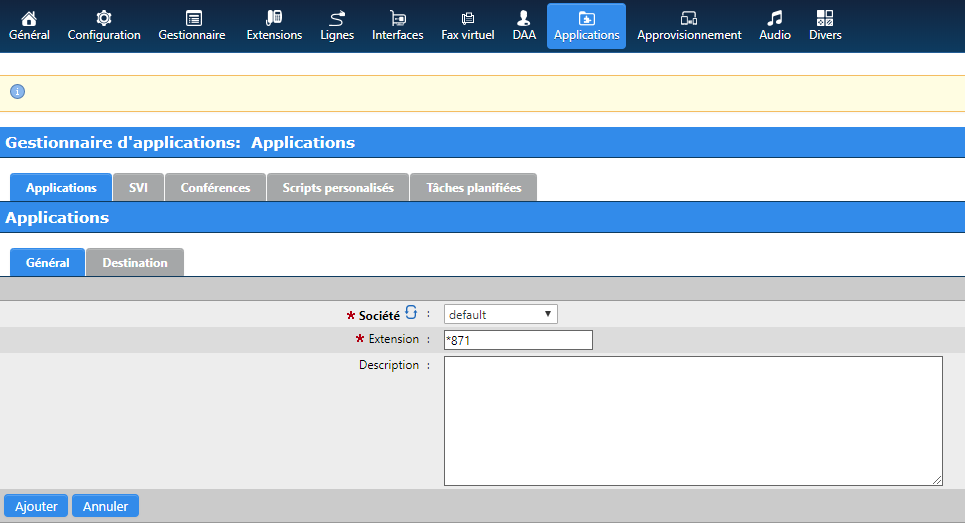The height and width of the screenshot is (524, 965).
Task: Open the Configuration gear icon
Action: click(x=104, y=18)
